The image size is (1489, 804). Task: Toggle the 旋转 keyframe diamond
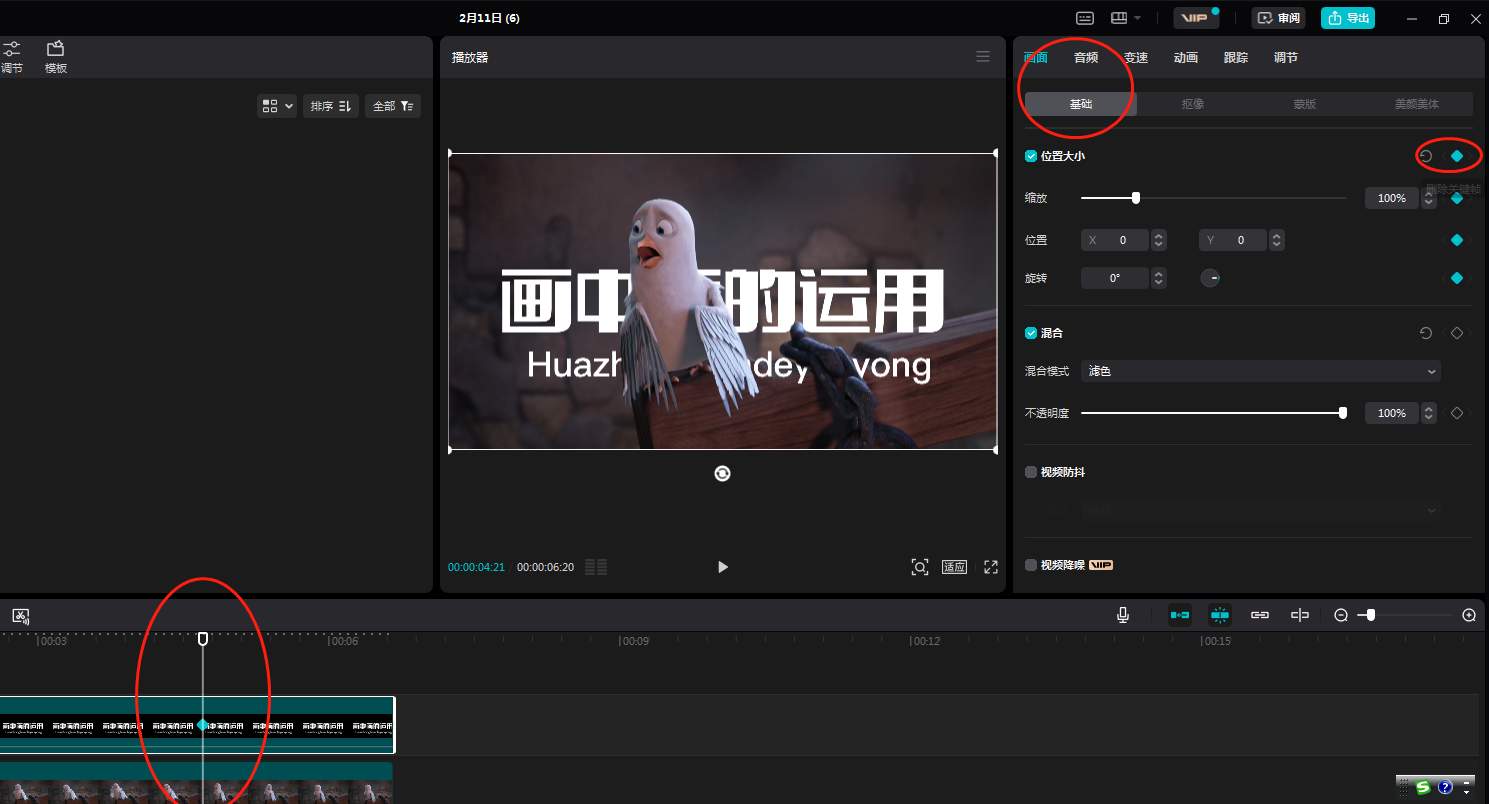click(1457, 278)
